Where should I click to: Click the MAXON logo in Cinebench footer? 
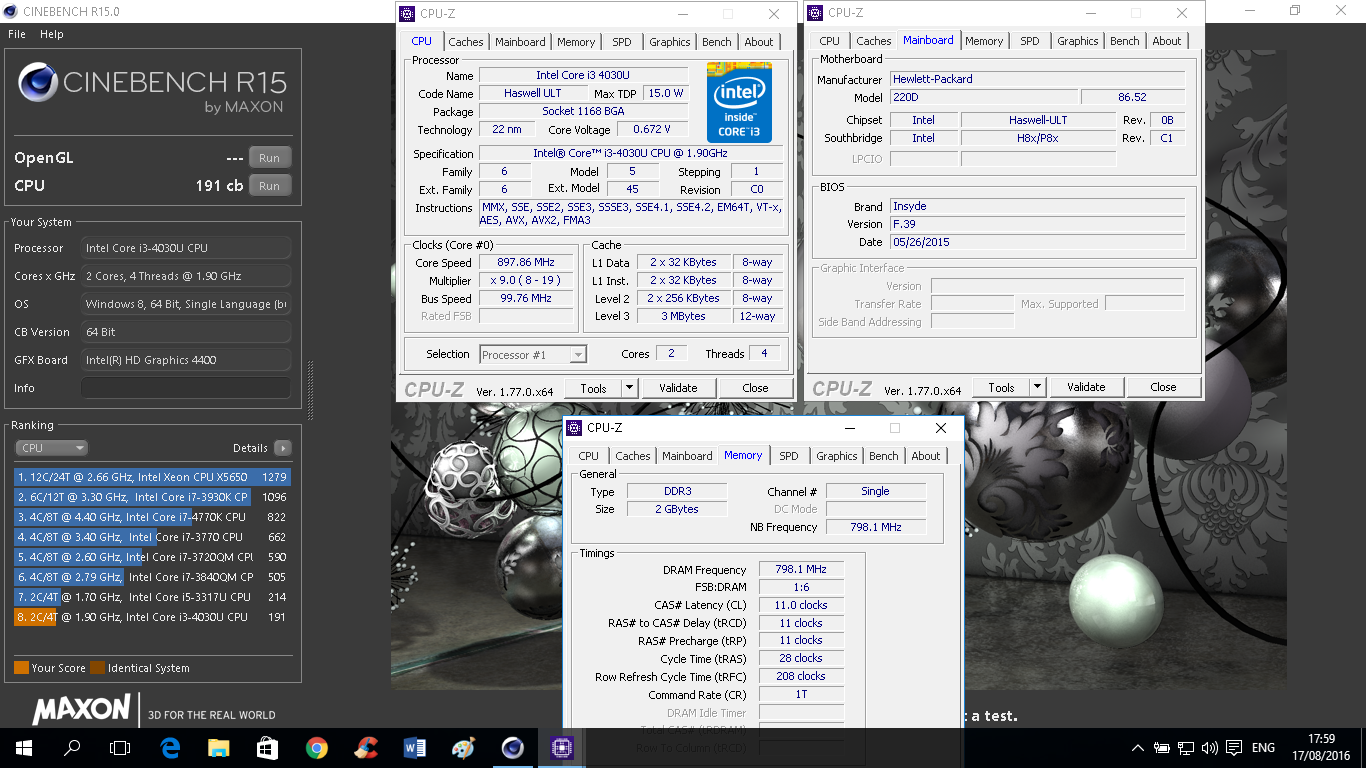(x=82, y=710)
